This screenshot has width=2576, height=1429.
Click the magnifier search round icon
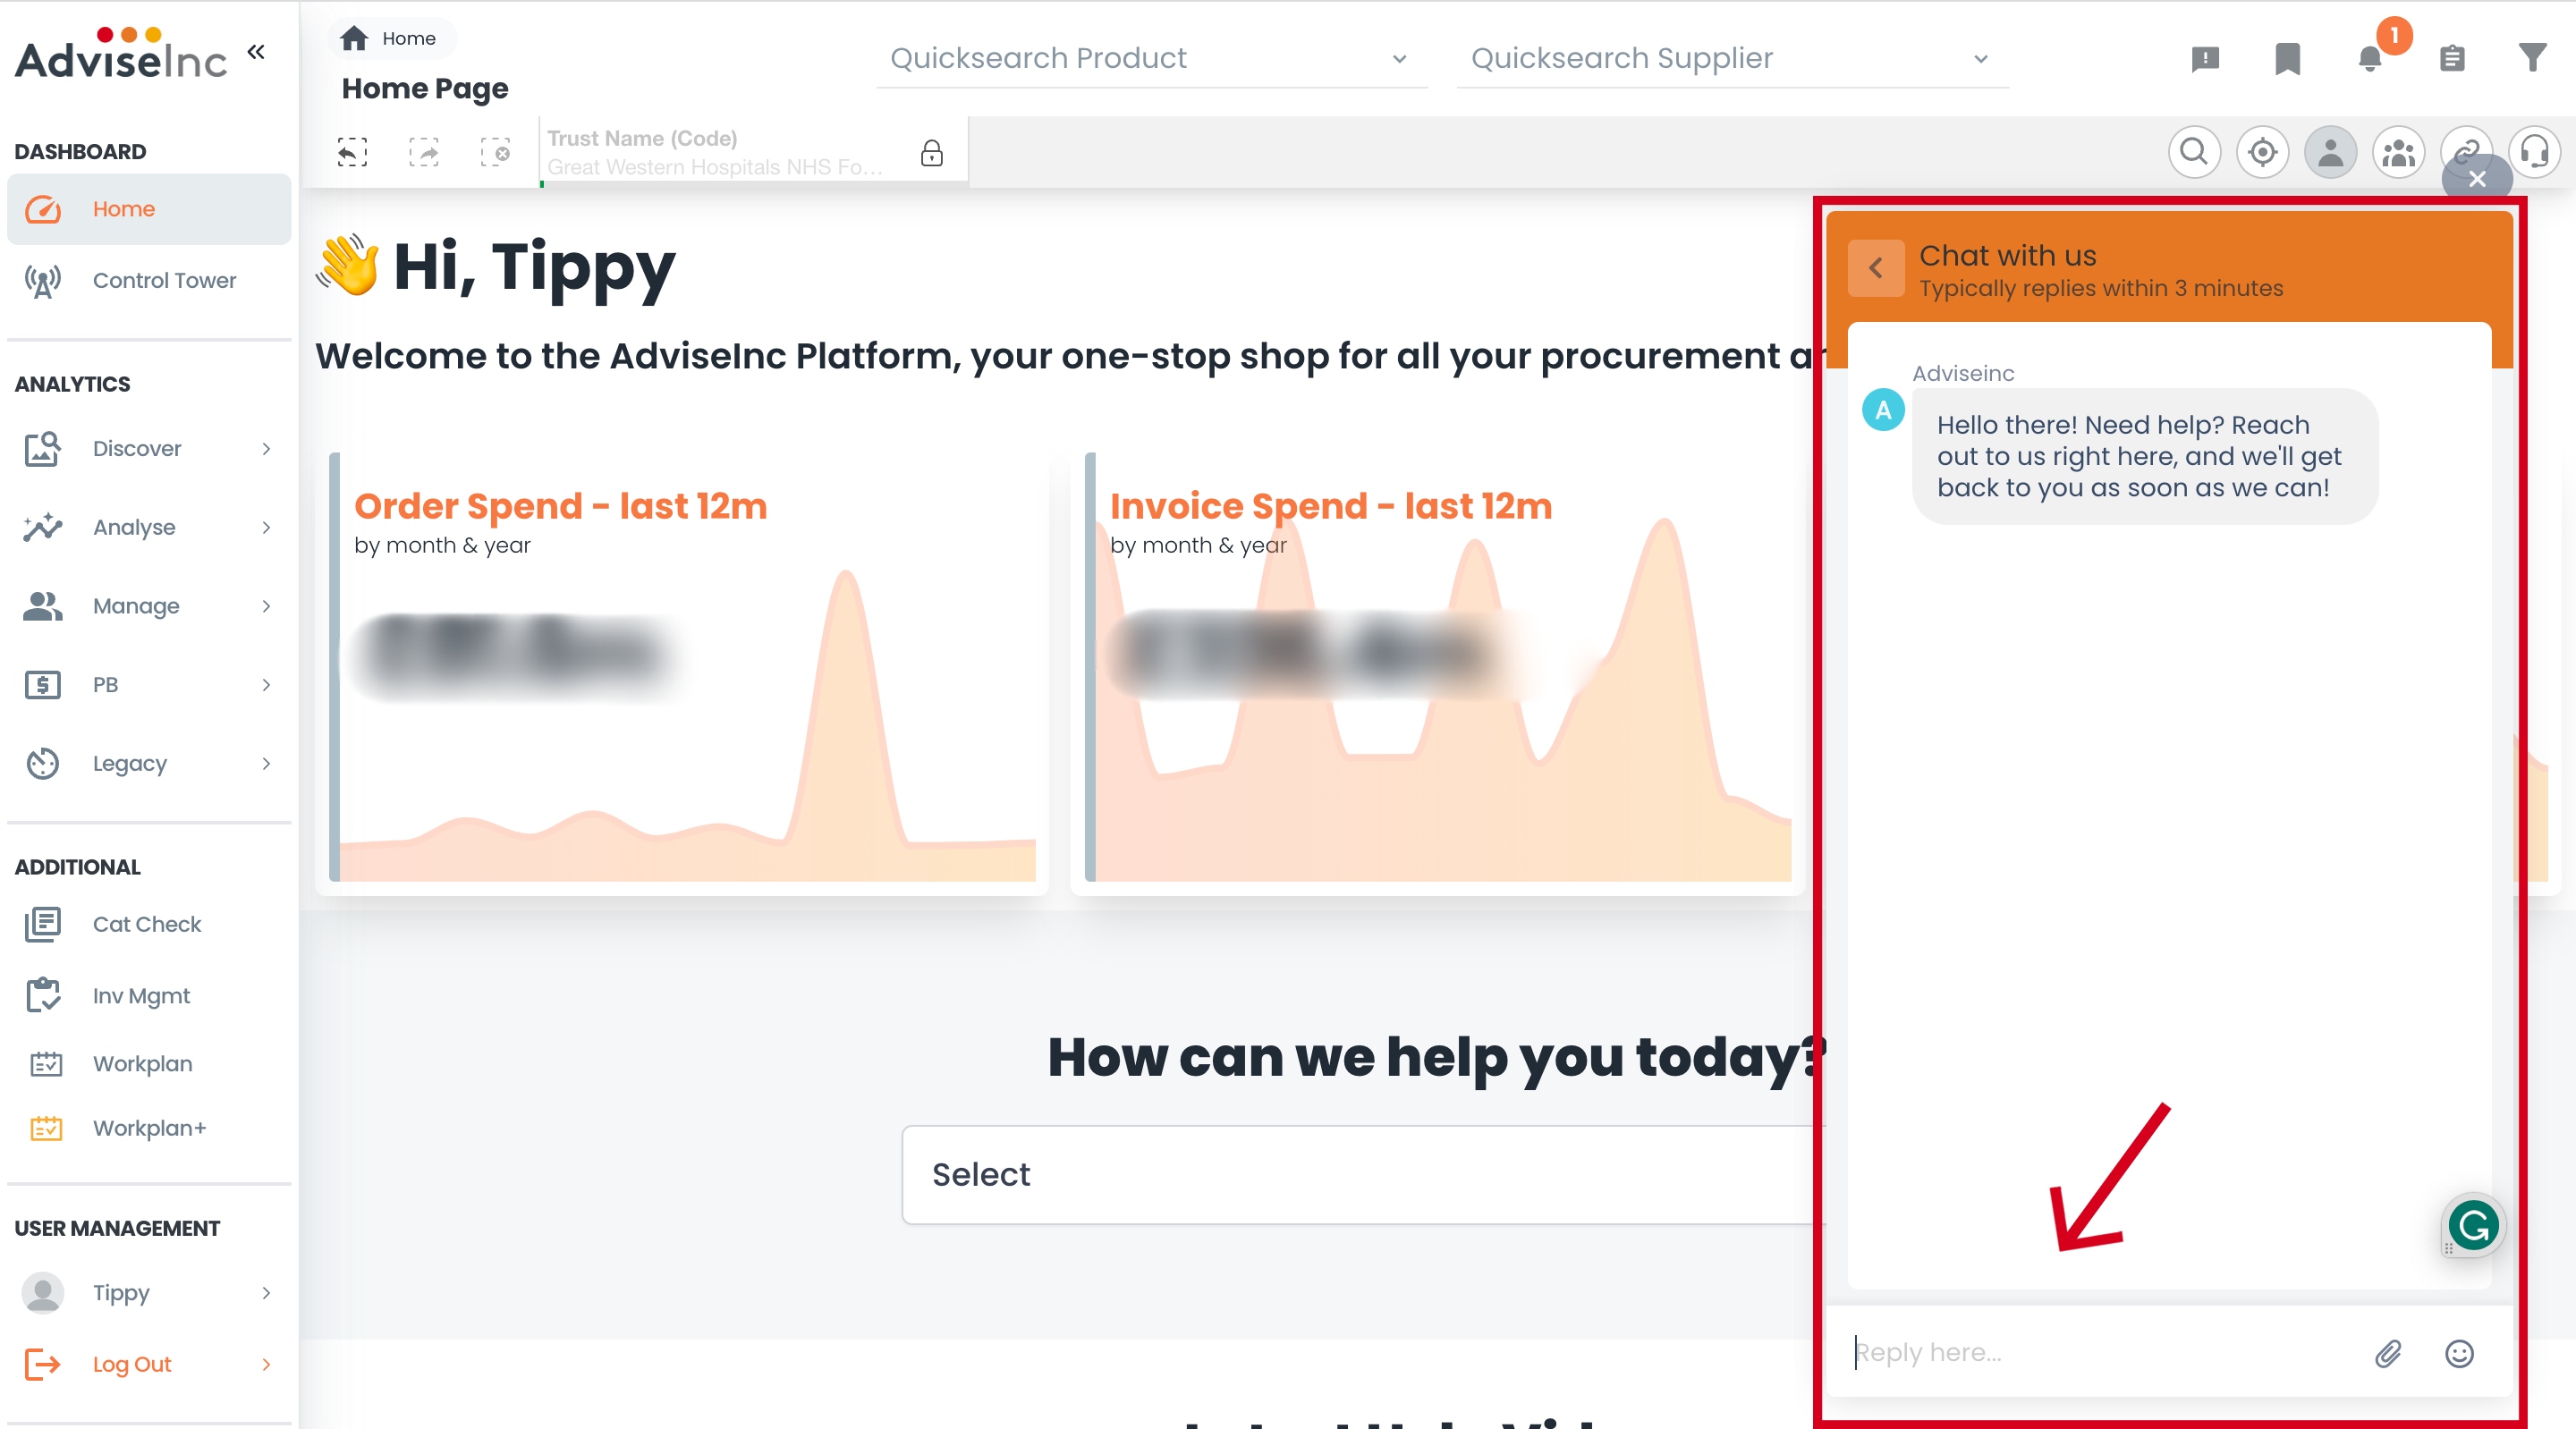[x=2194, y=152]
